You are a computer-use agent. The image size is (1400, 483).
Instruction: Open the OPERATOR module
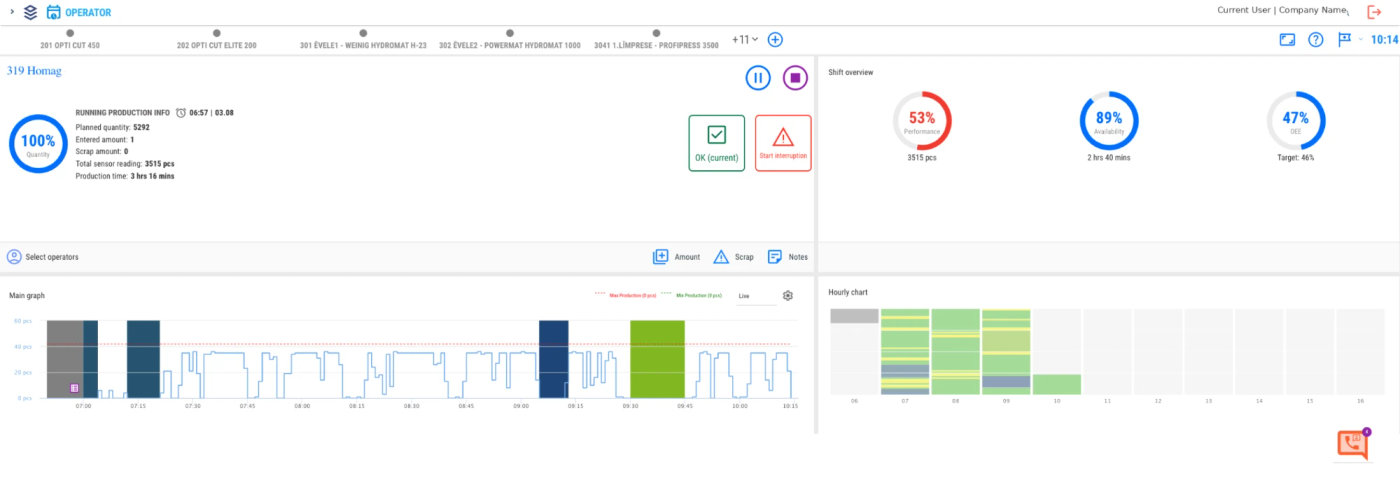coord(79,13)
